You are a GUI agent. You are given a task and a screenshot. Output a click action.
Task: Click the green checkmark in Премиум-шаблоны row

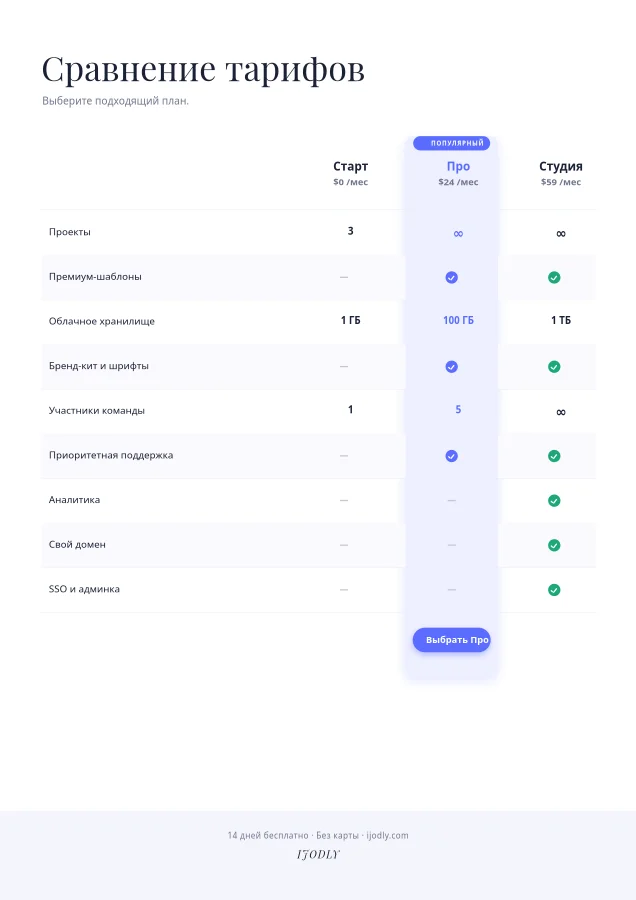pyautogui.click(x=554, y=277)
